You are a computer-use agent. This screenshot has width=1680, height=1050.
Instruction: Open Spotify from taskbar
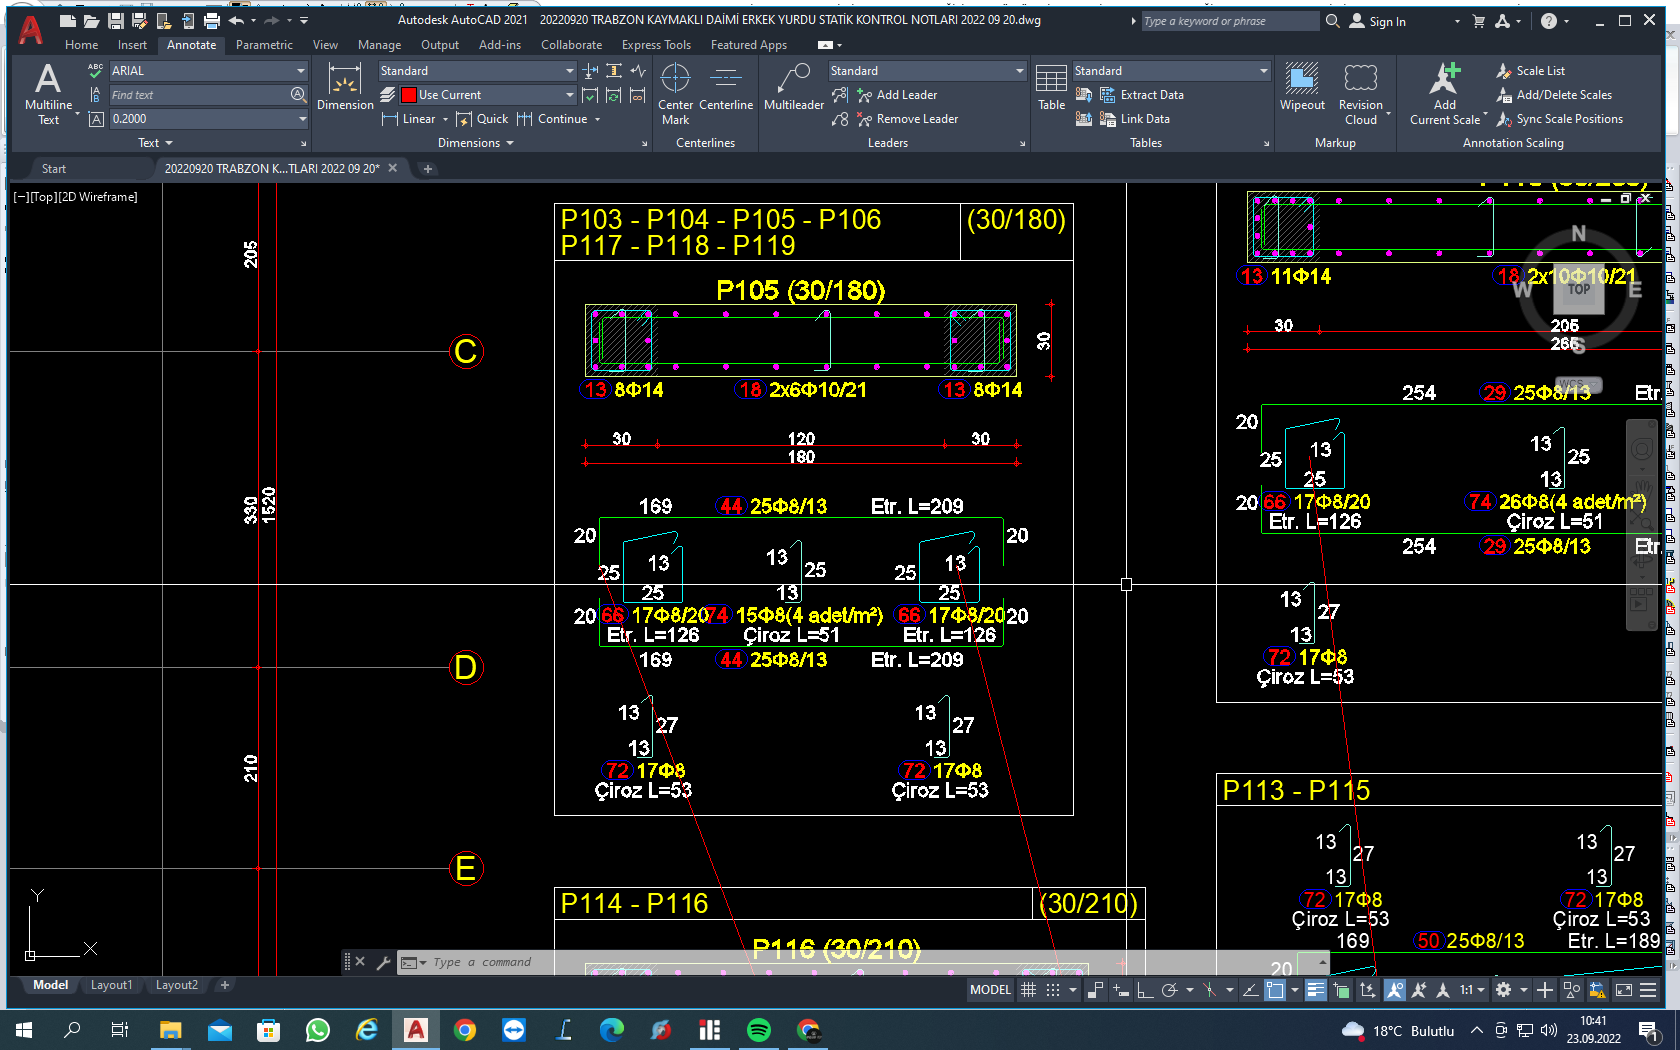[x=759, y=1030]
